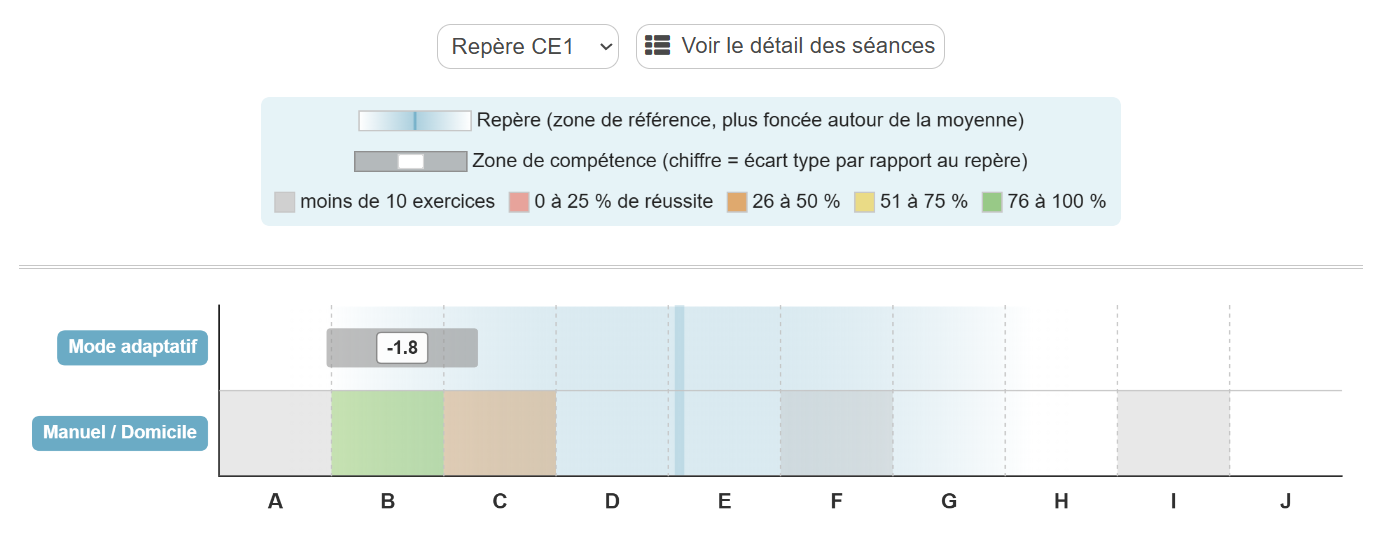Click the green 76 à 100 % legend swatch
1383x541 pixels.
pyautogui.click(x=992, y=202)
